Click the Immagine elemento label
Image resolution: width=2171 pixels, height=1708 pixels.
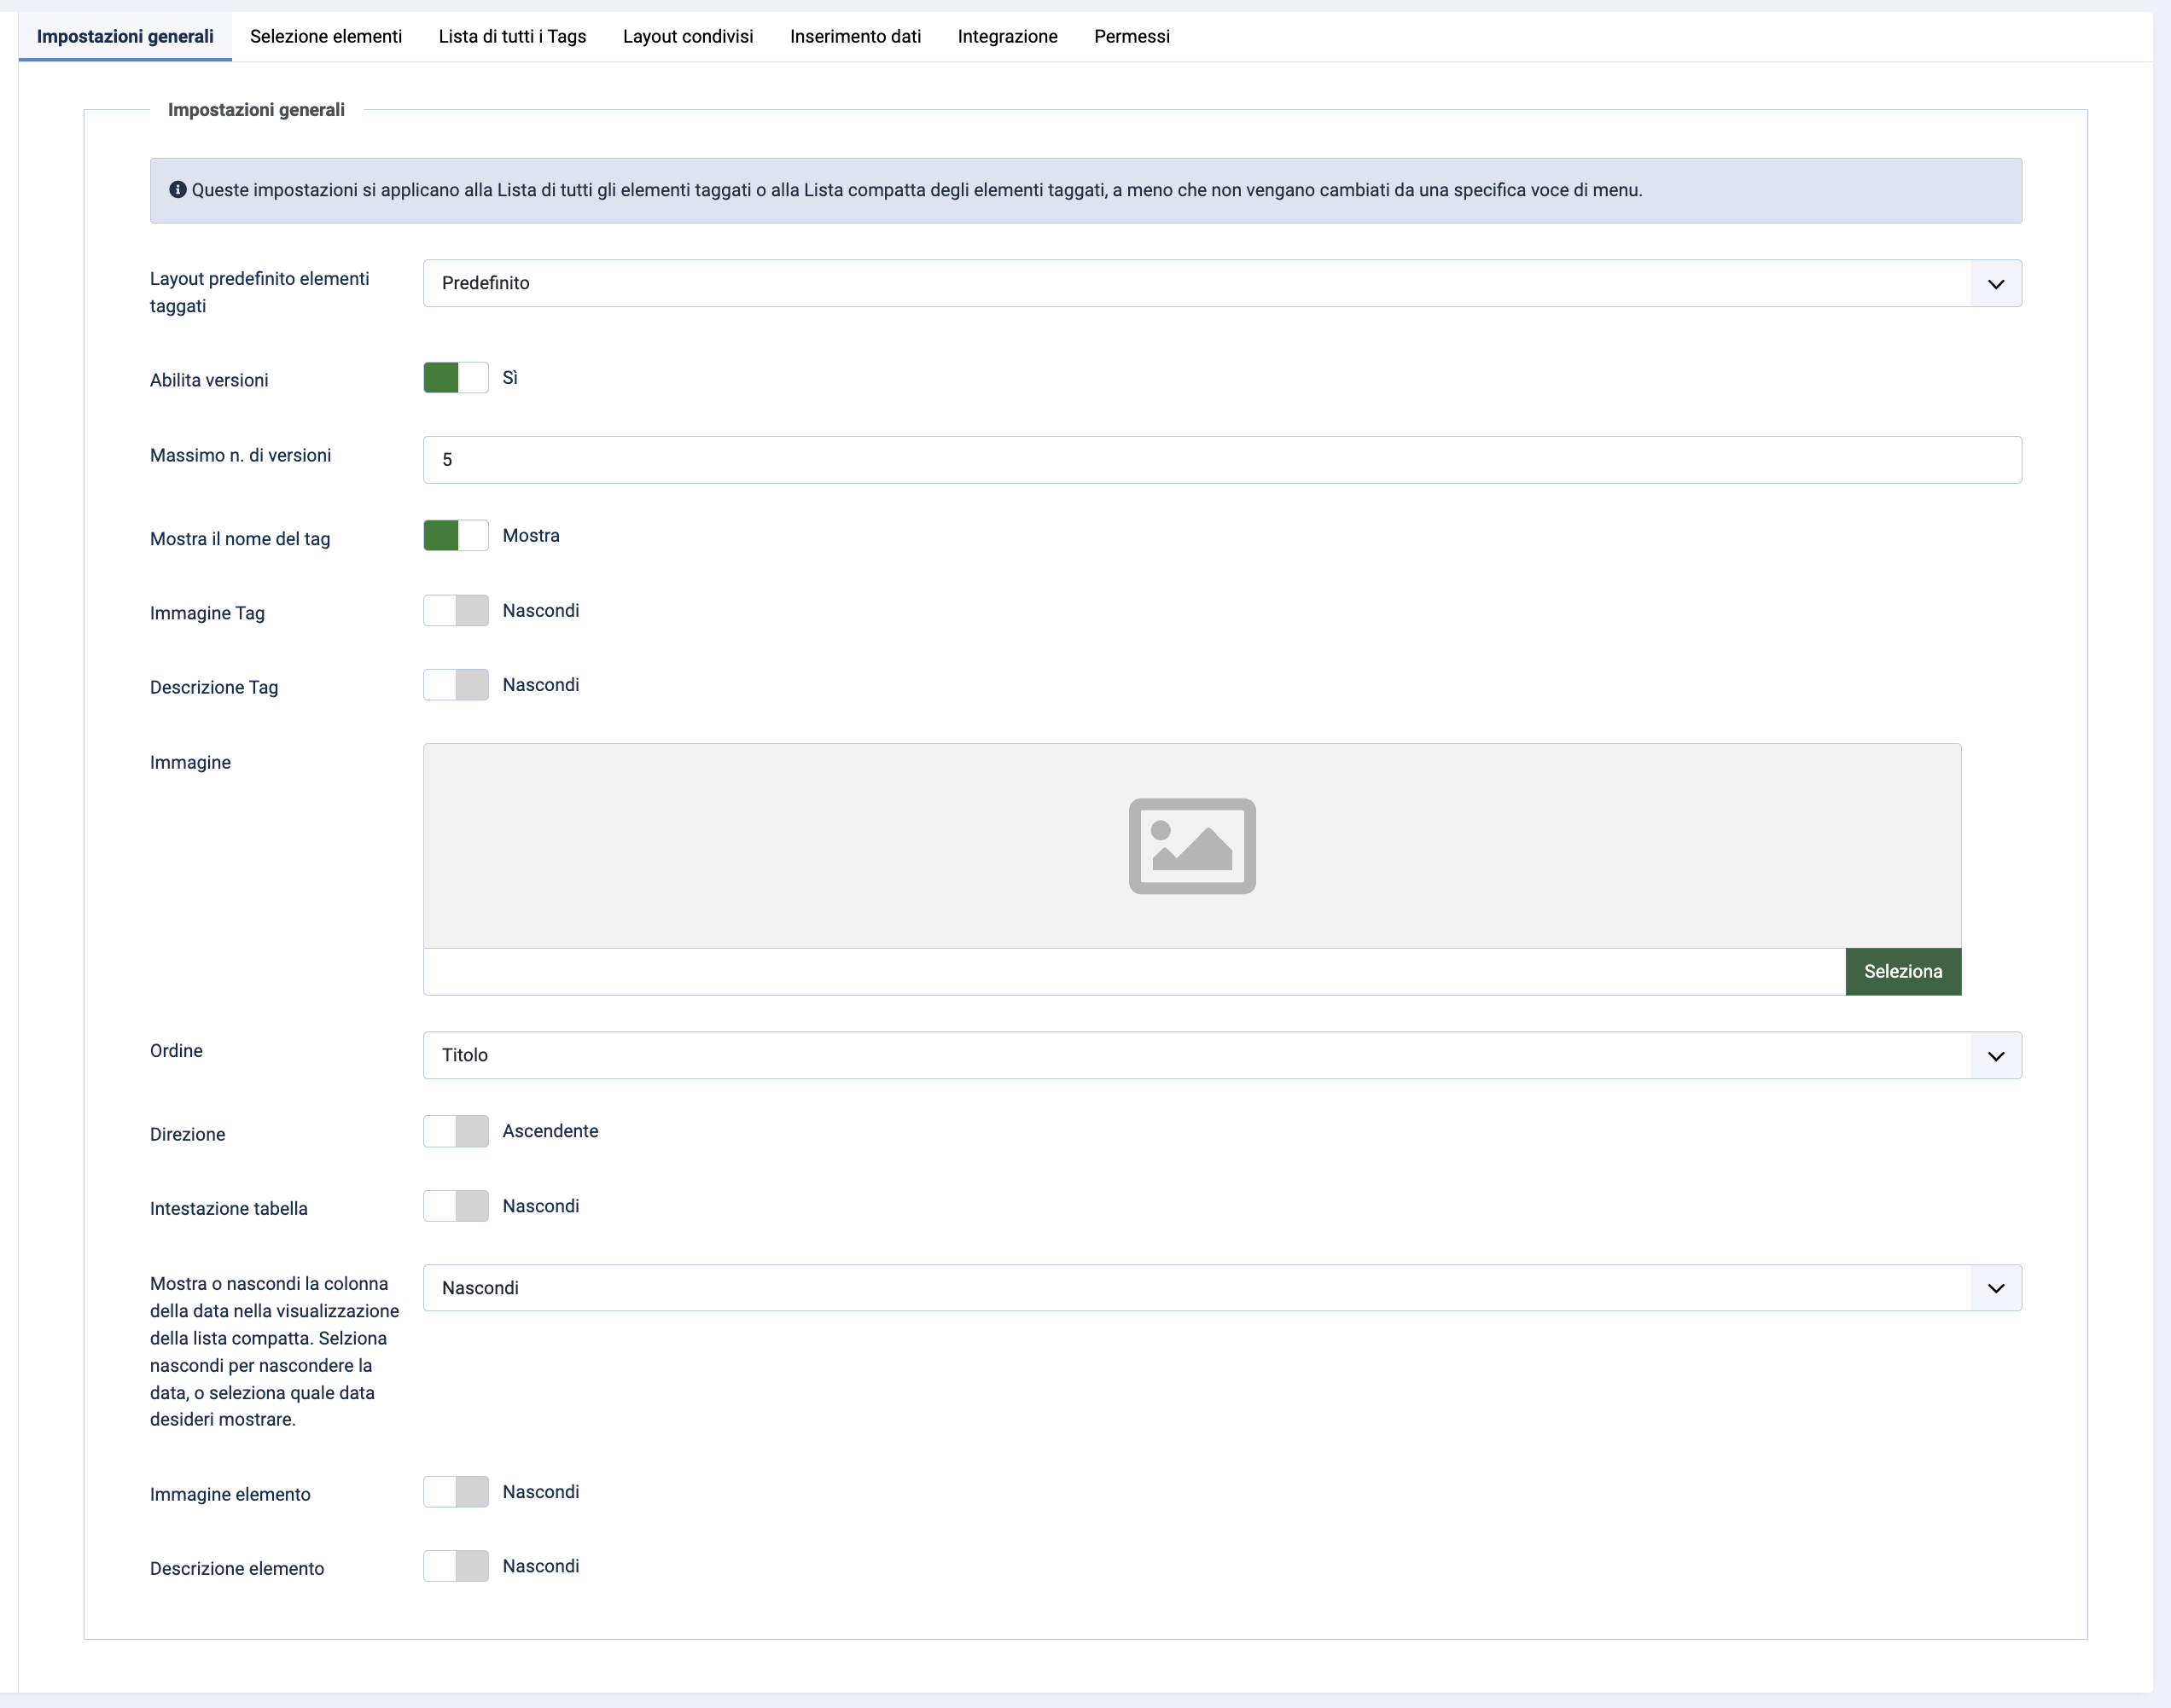pos(230,1494)
